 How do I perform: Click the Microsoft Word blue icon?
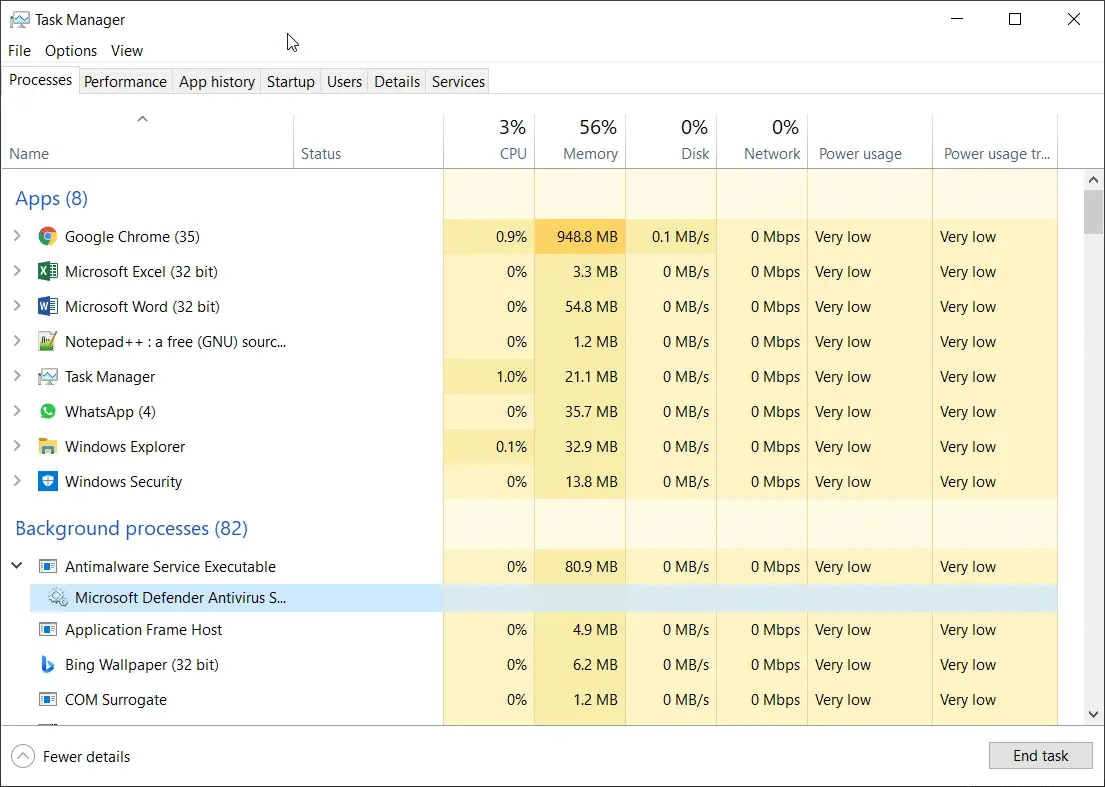tap(47, 306)
